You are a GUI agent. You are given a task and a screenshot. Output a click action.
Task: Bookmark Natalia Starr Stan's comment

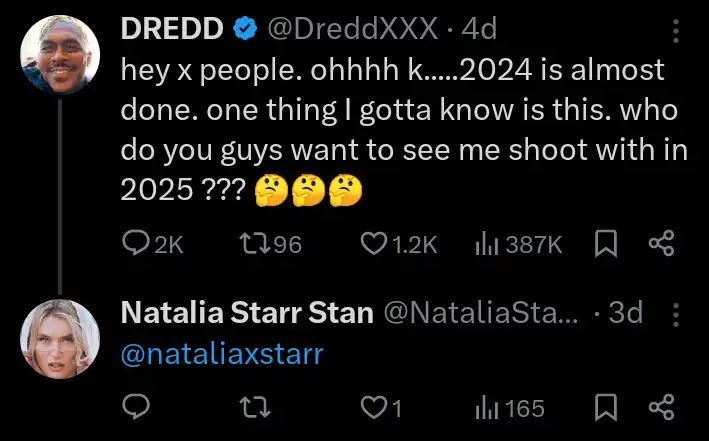point(606,408)
